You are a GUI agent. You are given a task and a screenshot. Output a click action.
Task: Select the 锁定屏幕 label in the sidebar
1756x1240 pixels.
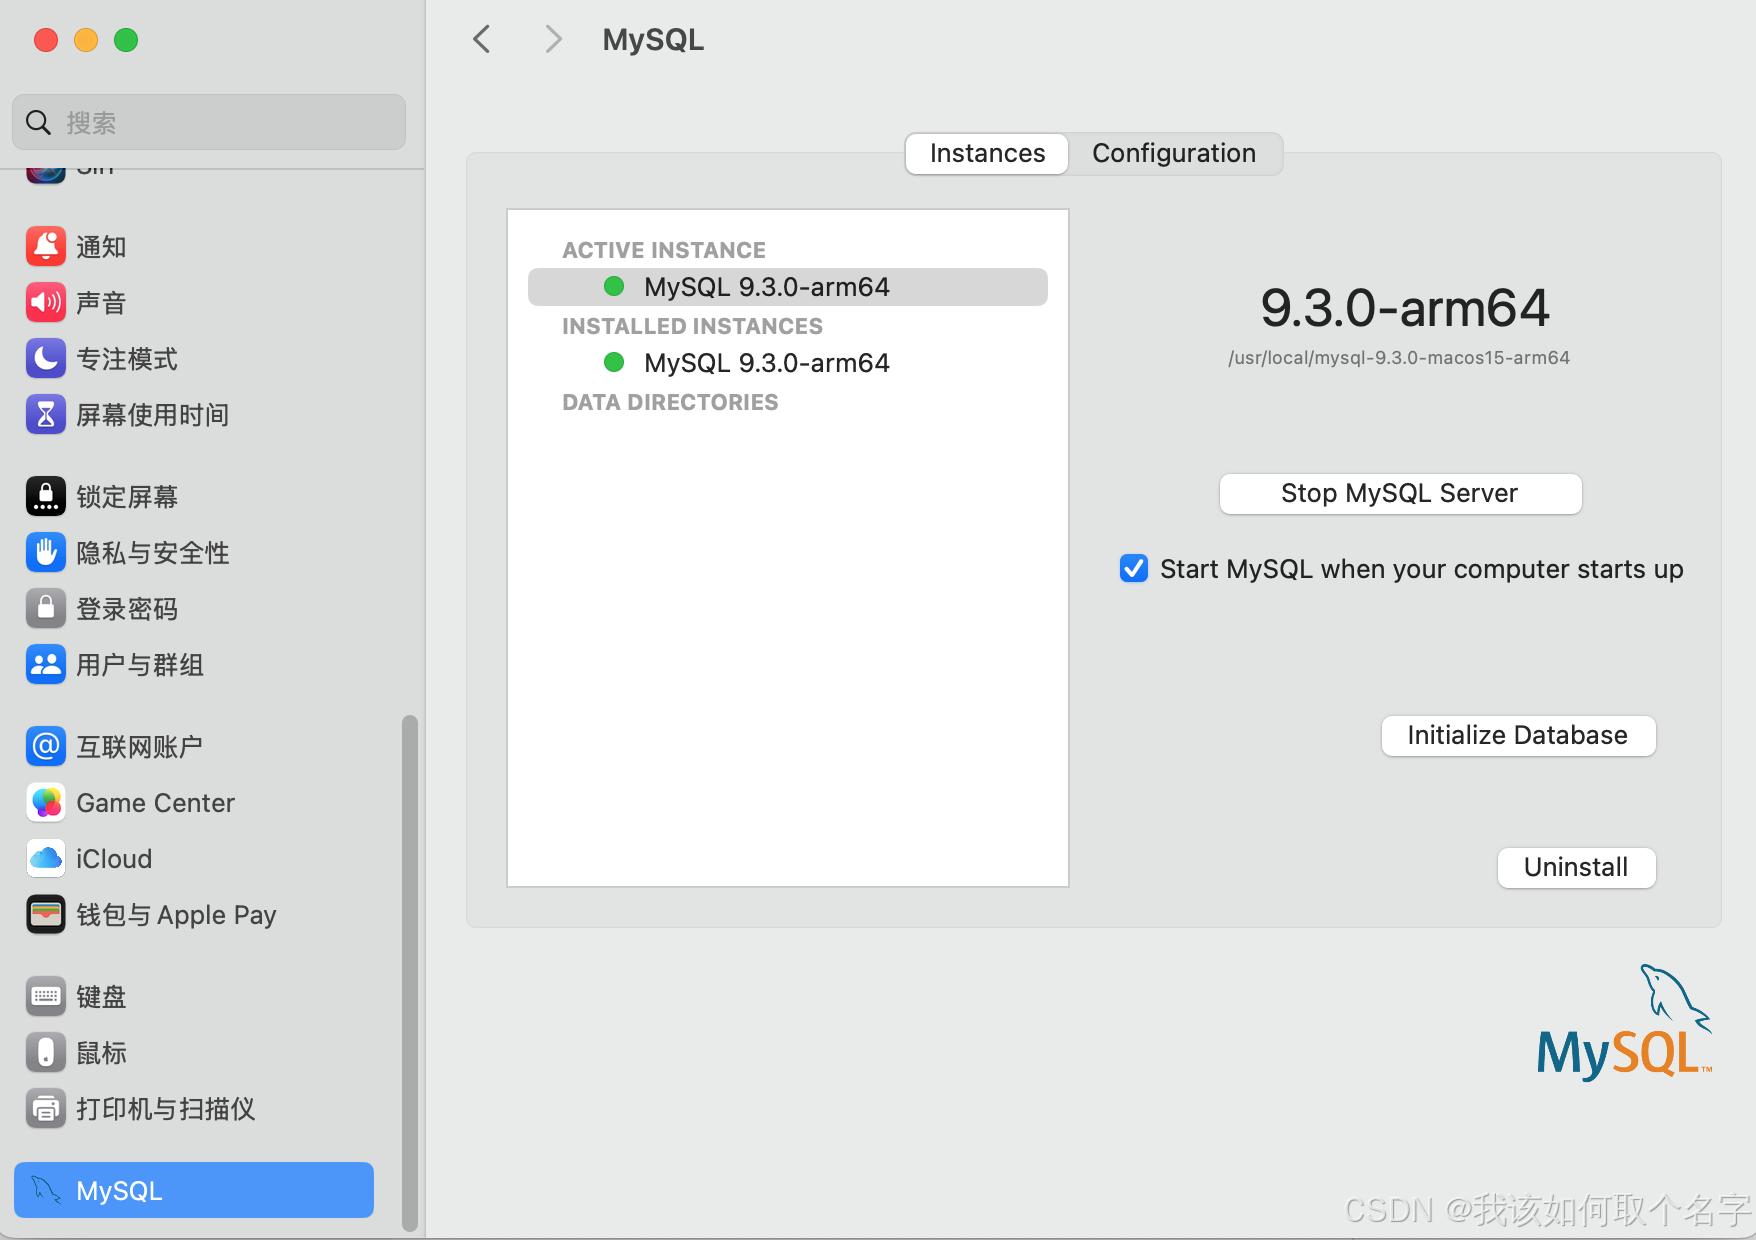click(x=127, y=497)
